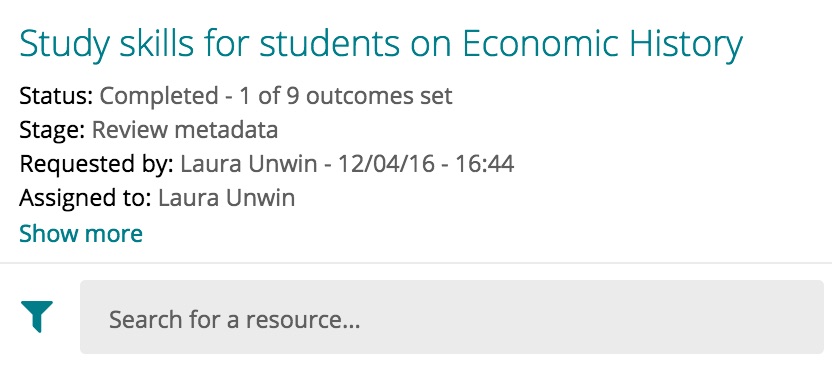Select the Review metadata stage value
The height and width of the screenshot is (368, 832).
click(185, 130)
